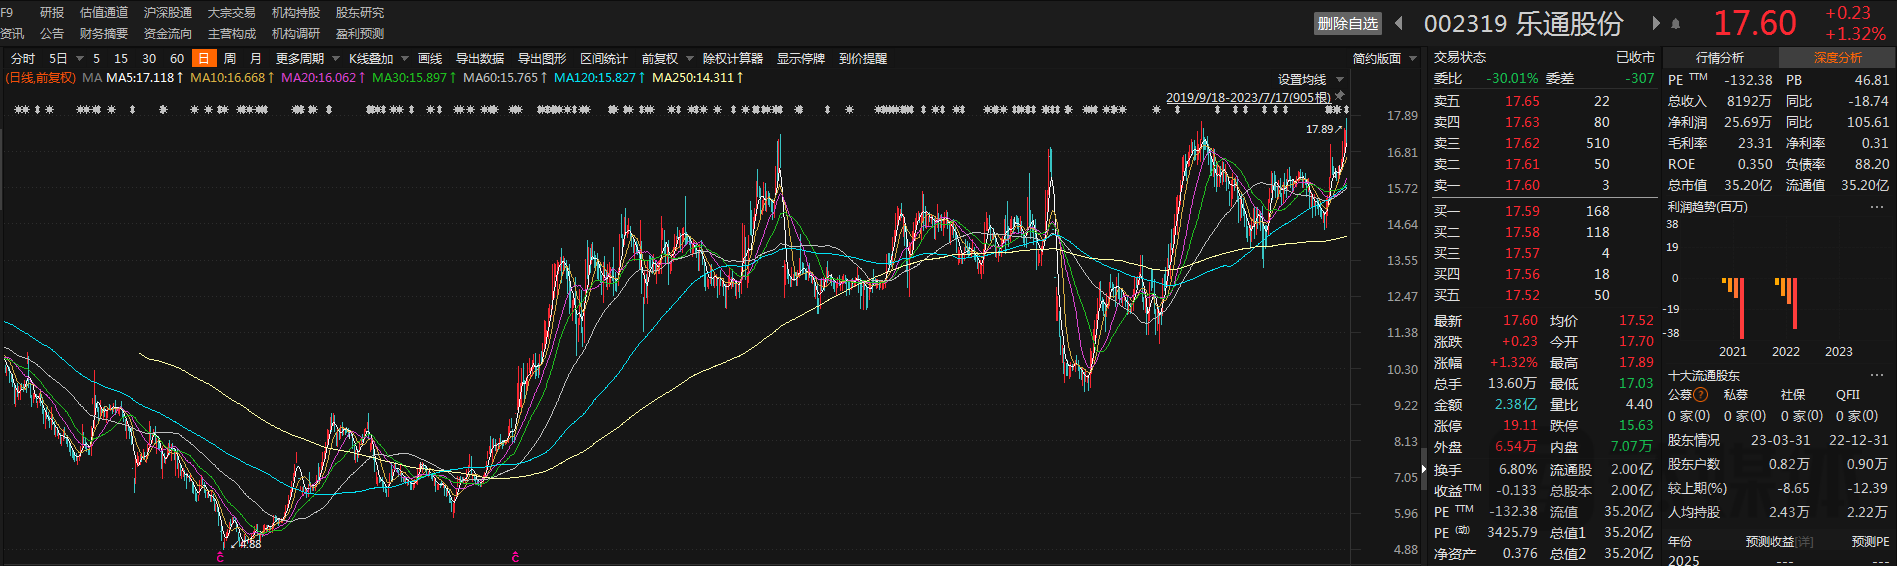Click the 公募 help question mark icon
Image resolution: width=1897 pixels, height=566 pixels.
coord(1701,395)
